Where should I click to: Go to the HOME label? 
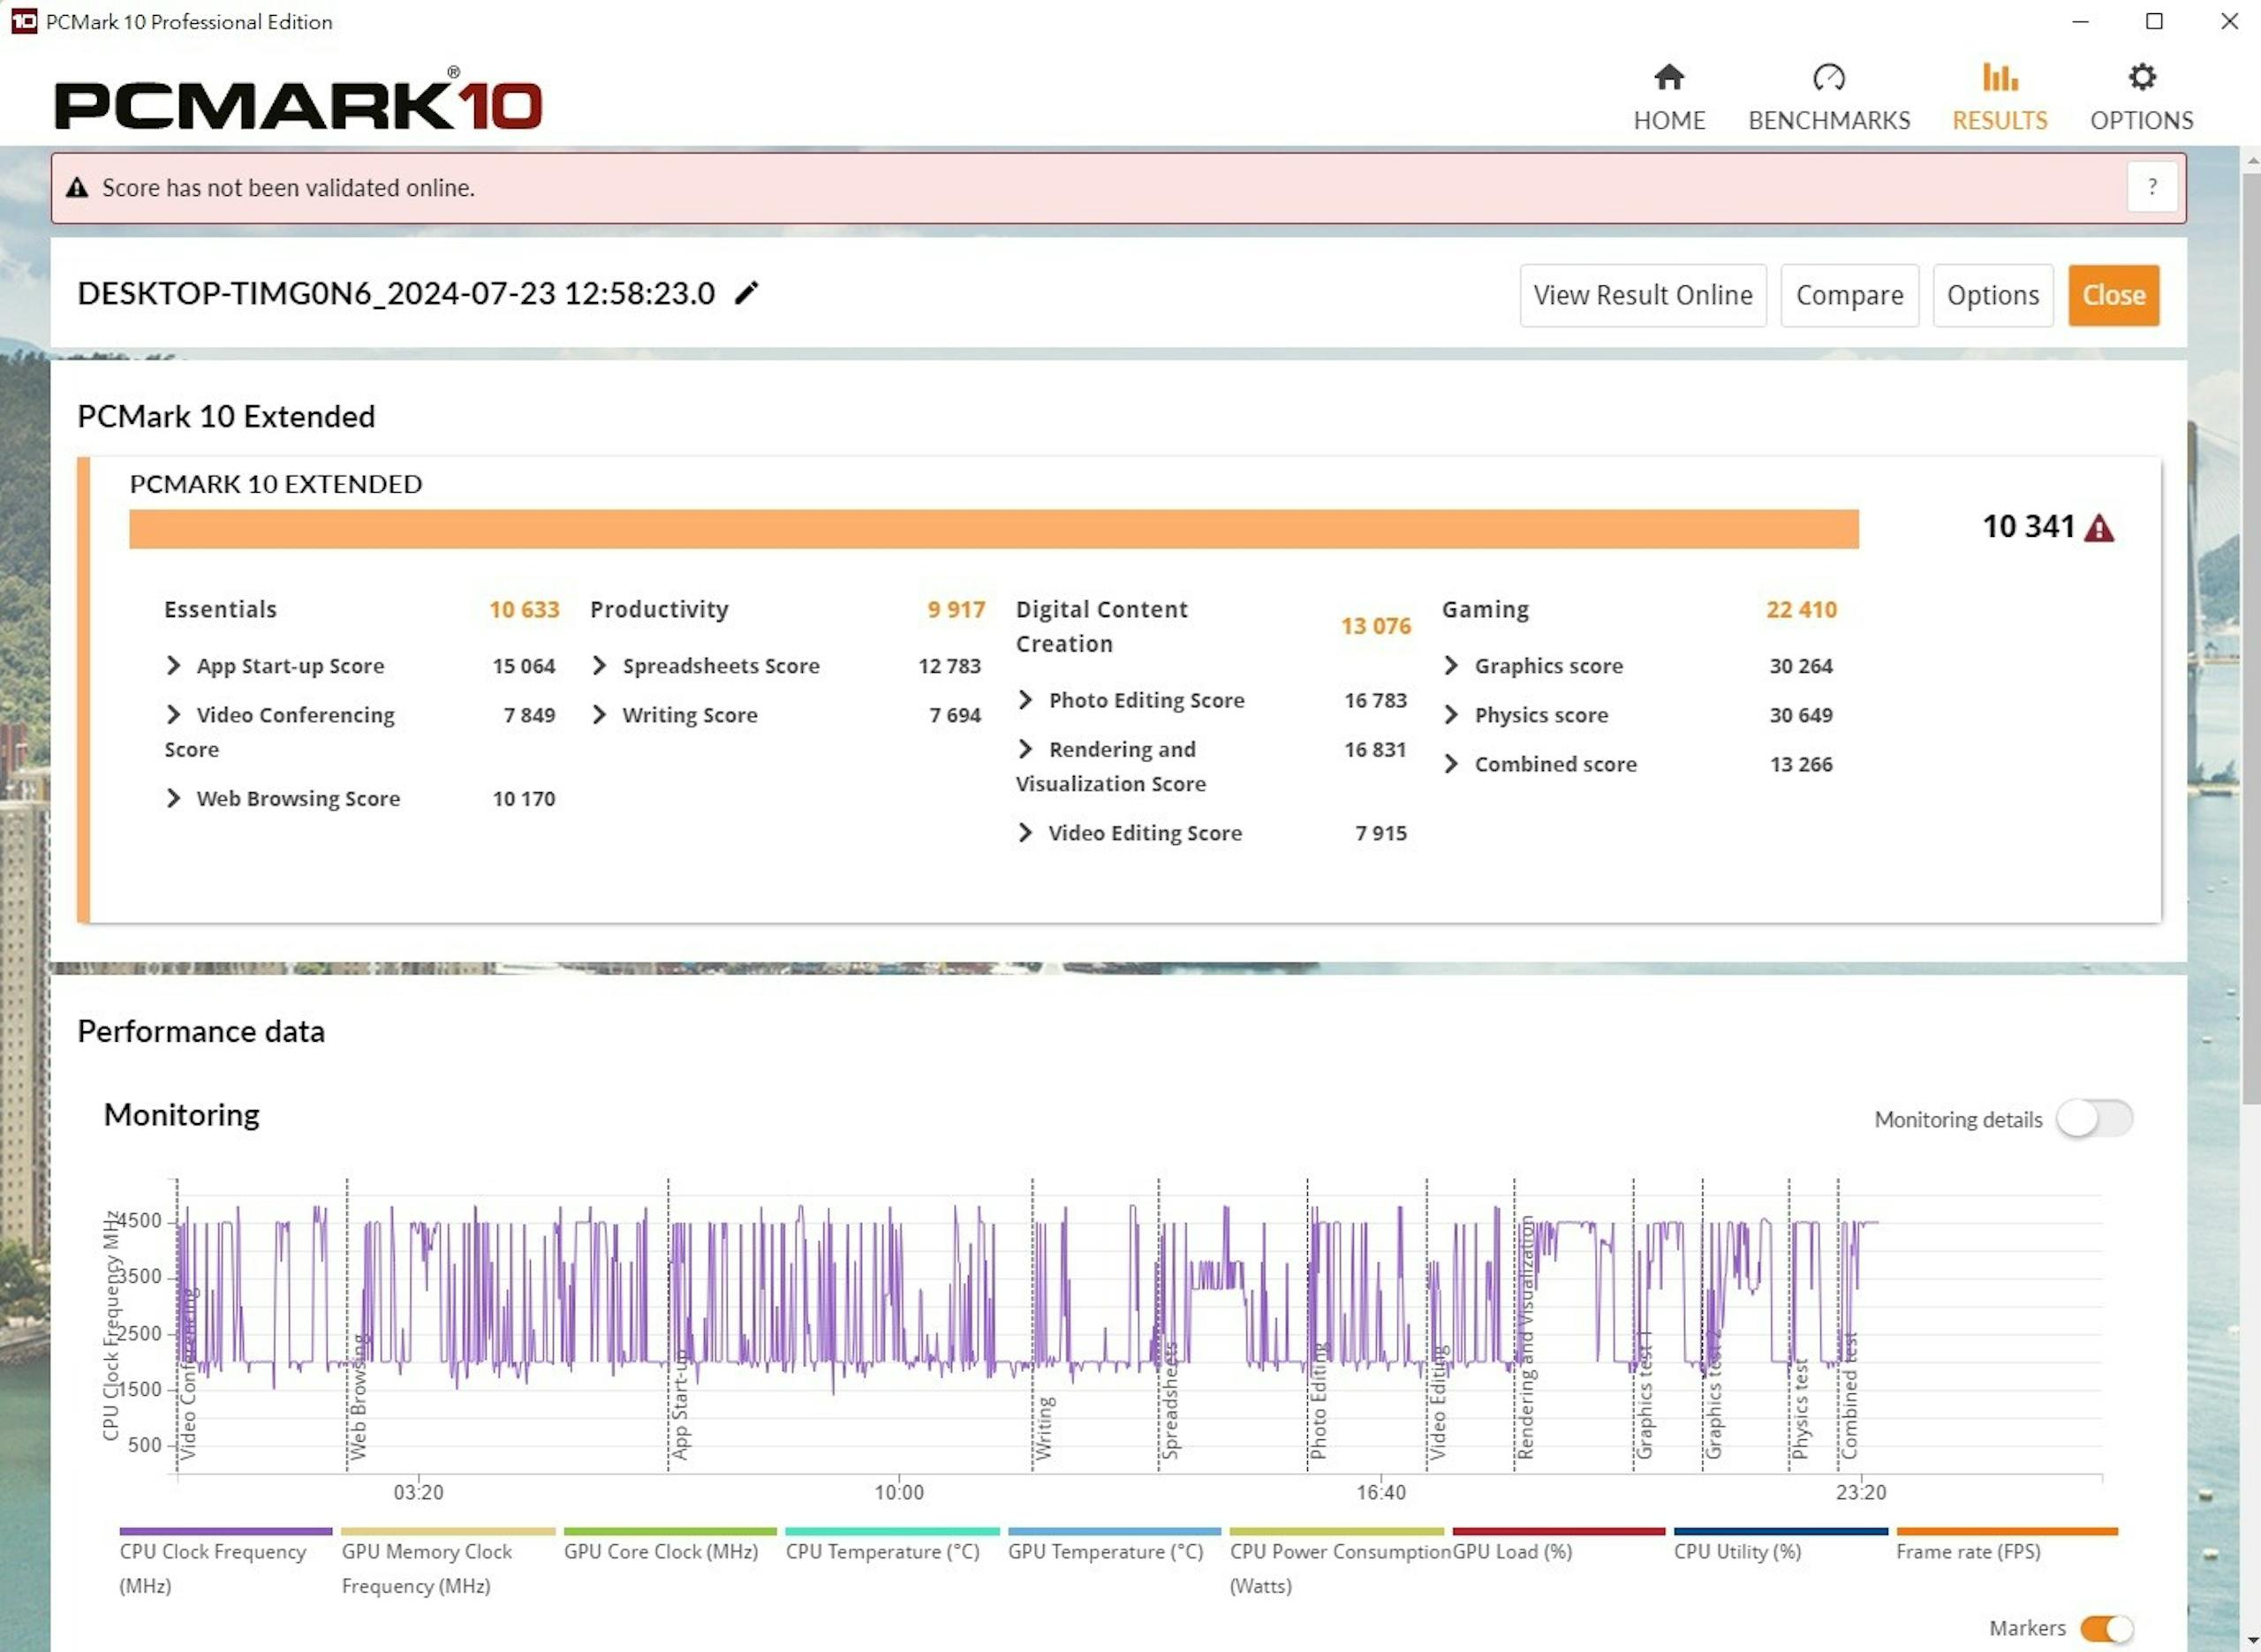[1669, 120]
